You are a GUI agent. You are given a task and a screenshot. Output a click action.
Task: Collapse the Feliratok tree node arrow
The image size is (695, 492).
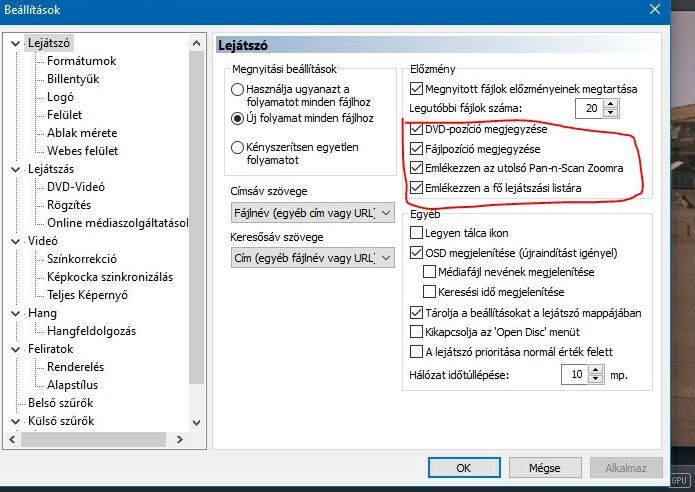(16, 349)
